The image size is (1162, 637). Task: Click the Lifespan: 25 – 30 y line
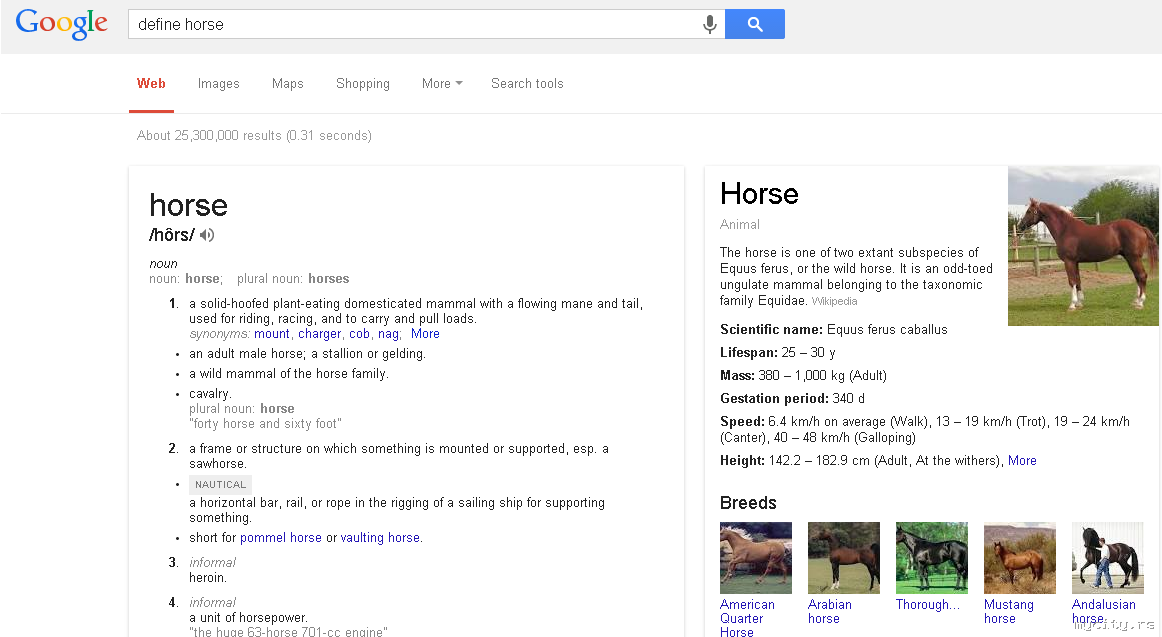pyautogui.click(x=777, y=353)
